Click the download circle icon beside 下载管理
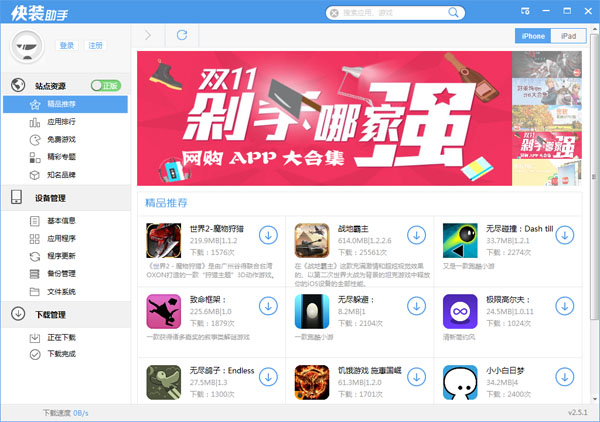 [x=18, y=313]
